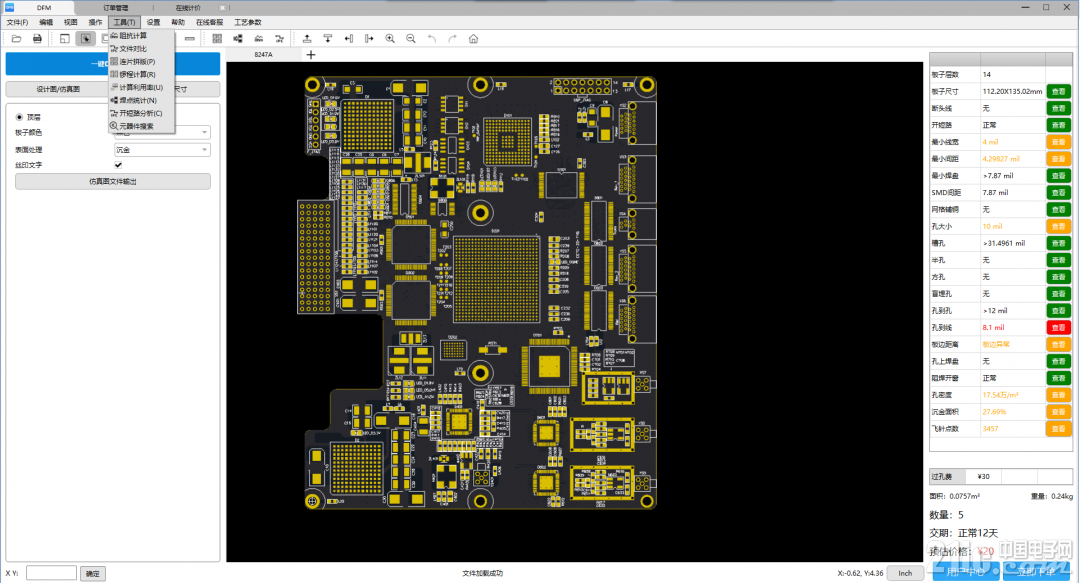Click the DFM app logo icon
The width and height of the screenshot is (1080, 583).
[x=10, y=7]
